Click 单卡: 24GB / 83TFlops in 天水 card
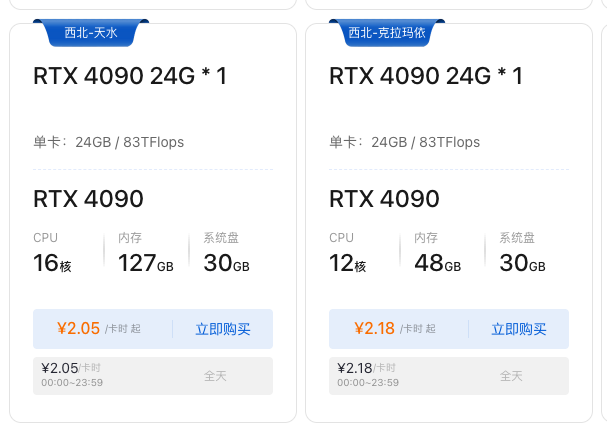The image size is (607, 430). point(108,142)
